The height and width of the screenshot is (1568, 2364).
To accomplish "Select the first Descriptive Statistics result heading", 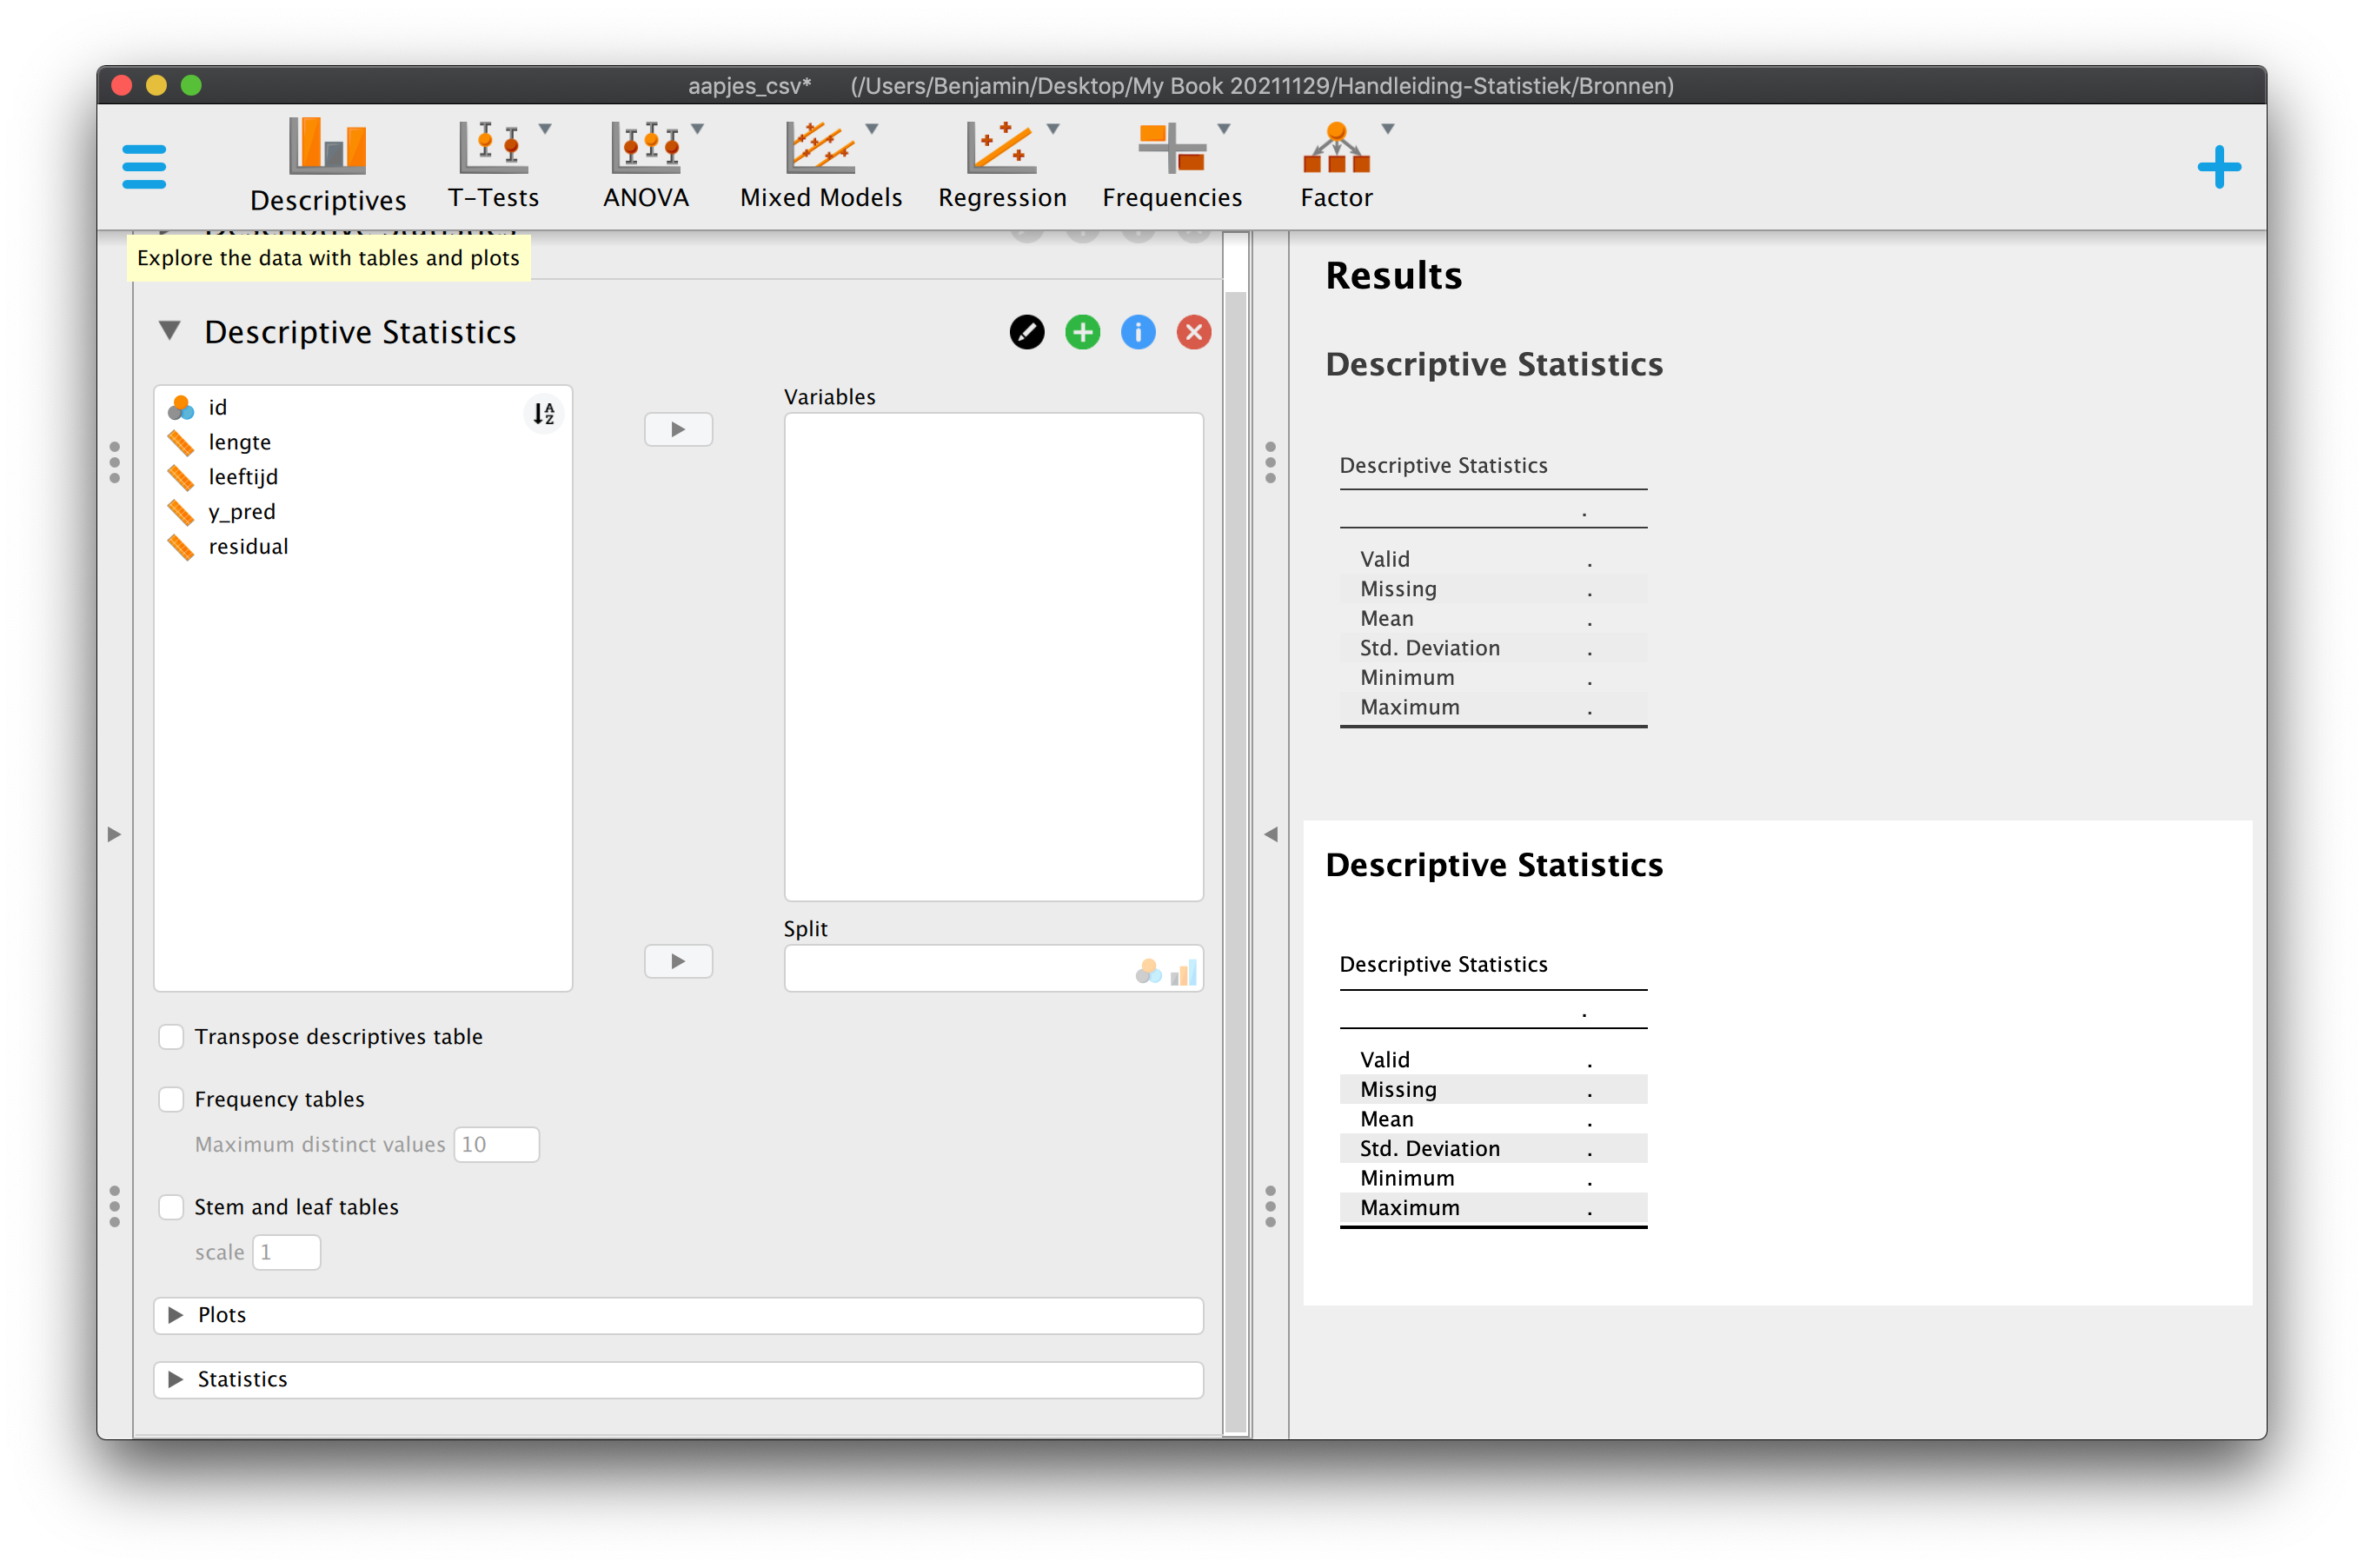I will coord(1494,364).
